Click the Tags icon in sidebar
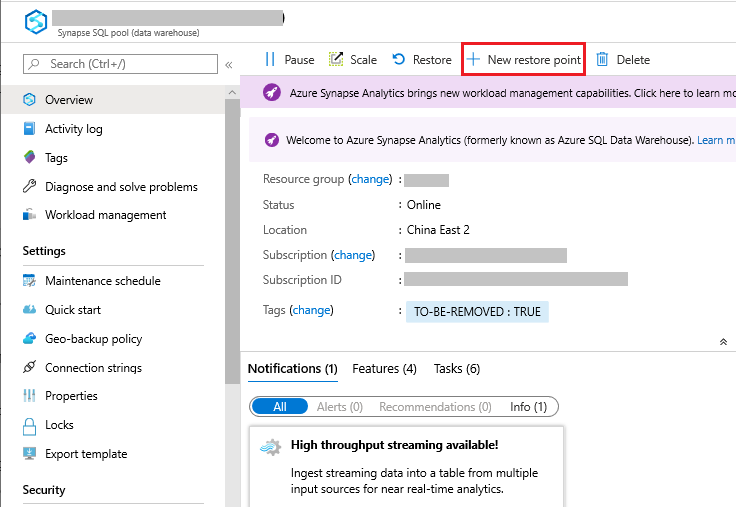Viewport: 736px width, 507px height. pyautogui.click(x=29, y=158)
